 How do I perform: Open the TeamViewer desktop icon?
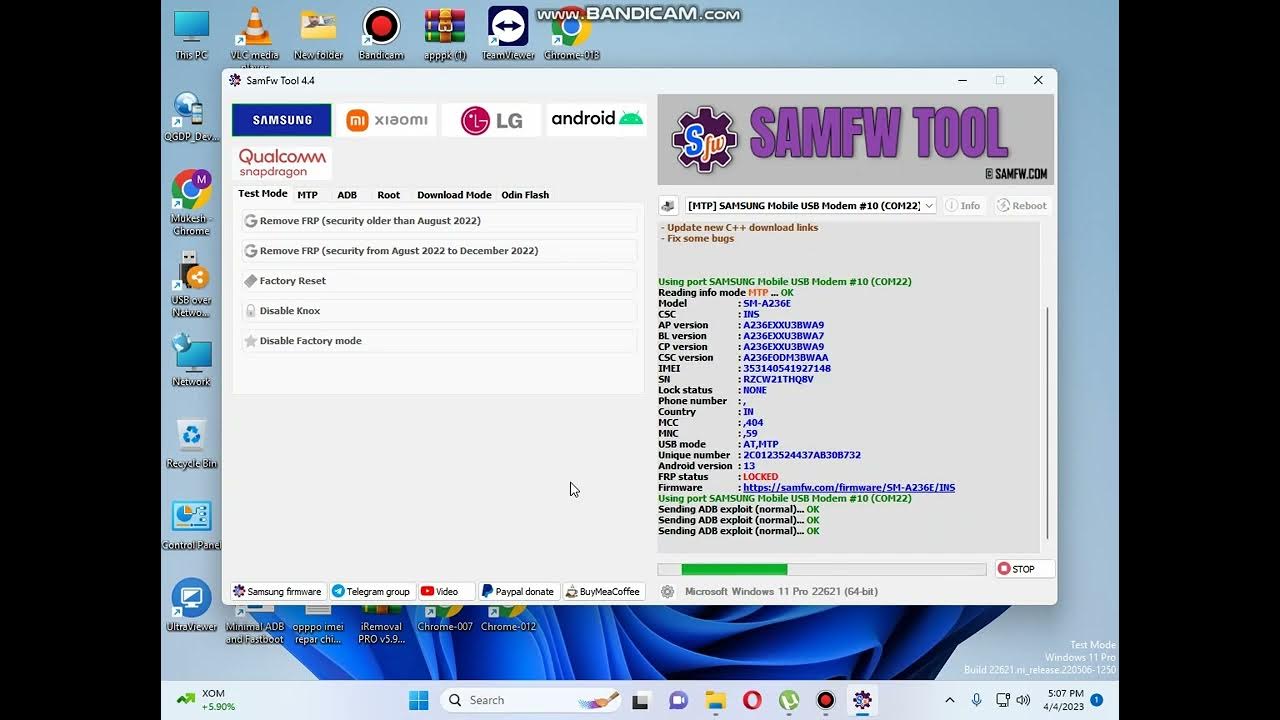[508, 34]
